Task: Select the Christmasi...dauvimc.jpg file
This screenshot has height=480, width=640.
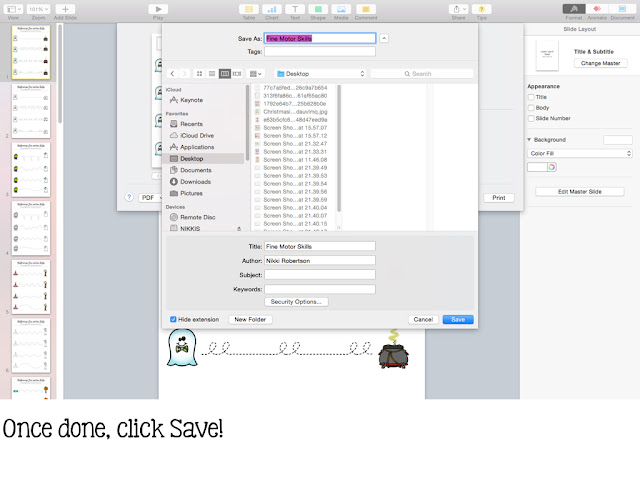Action: click(295, 111)
